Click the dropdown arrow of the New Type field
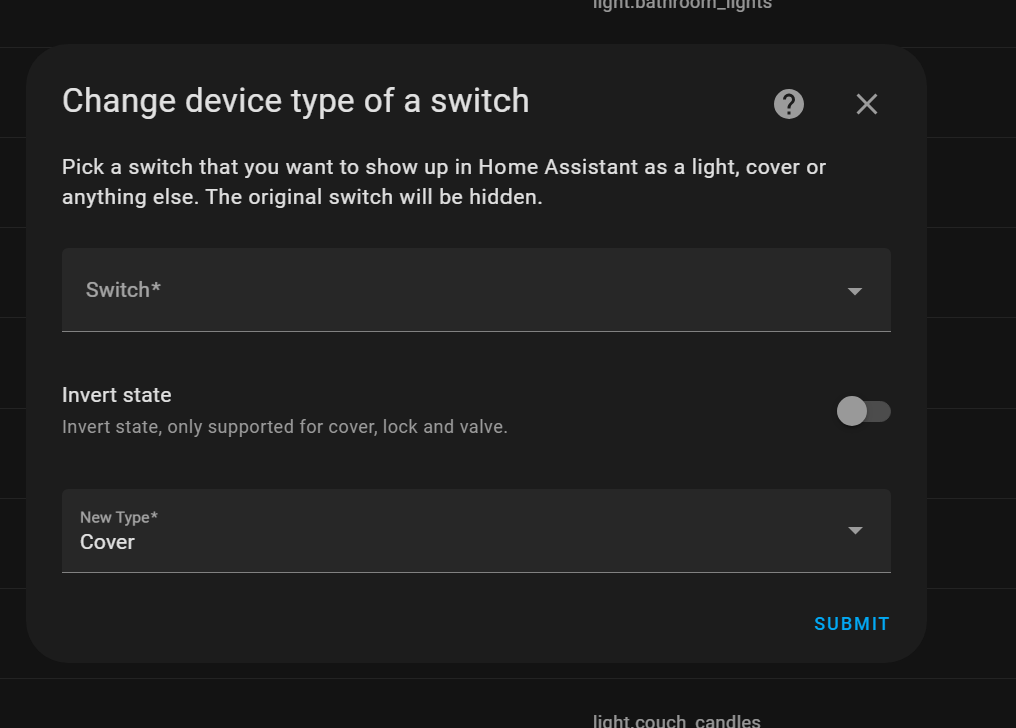The height and width of the screenshot is (728, 1016). pyautogui.click(x=855, y=531)
